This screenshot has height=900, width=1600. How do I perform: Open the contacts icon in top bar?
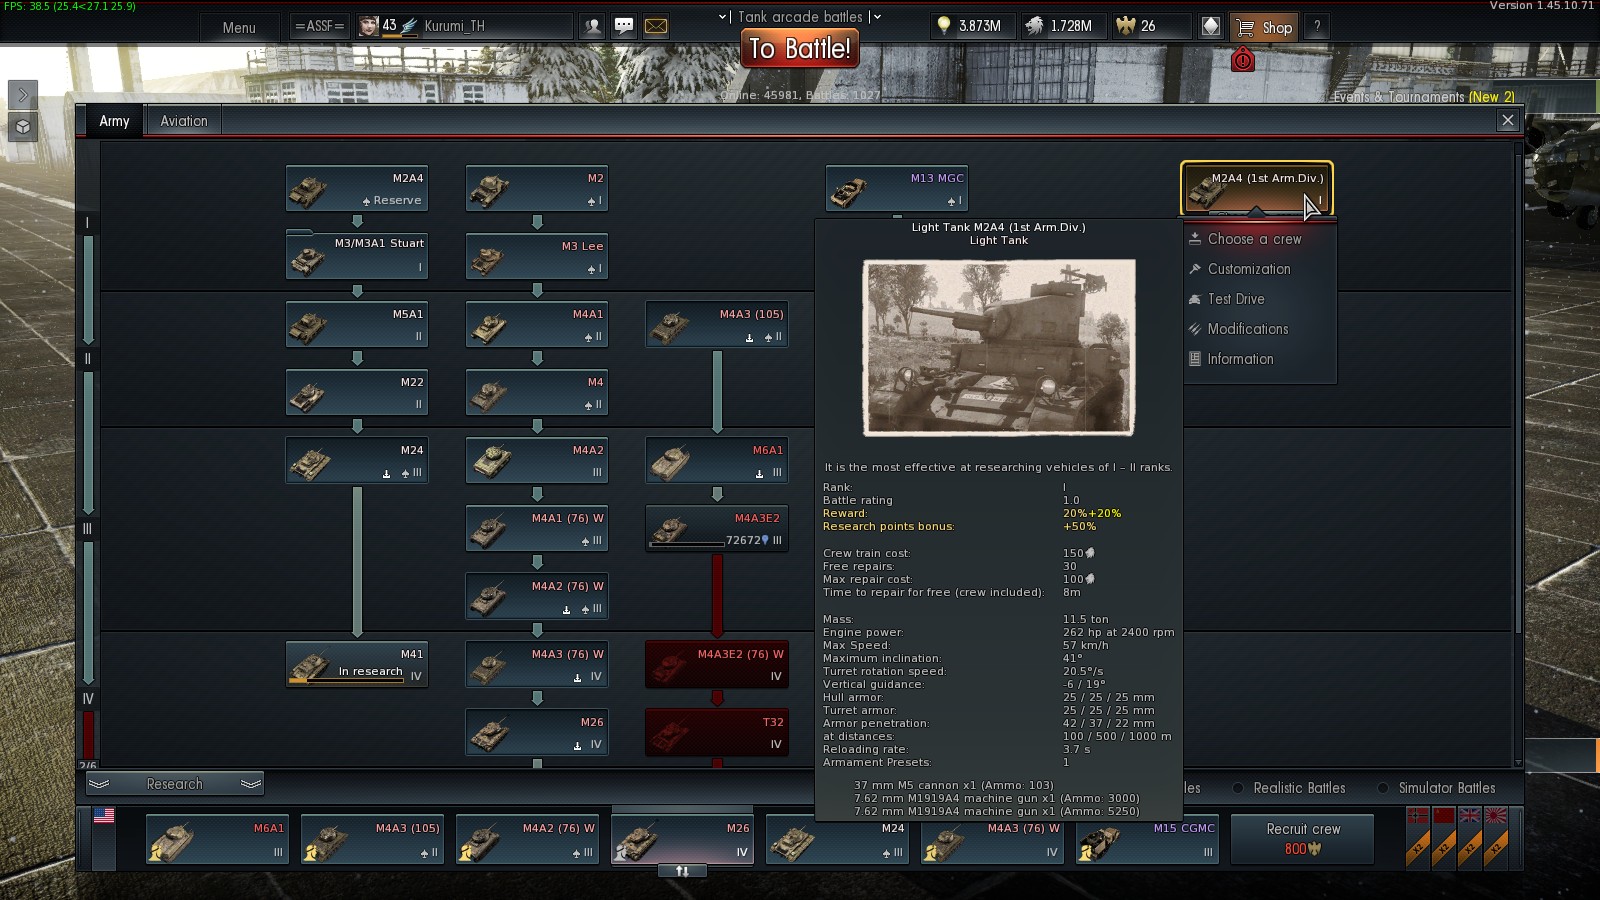tap(593, 27)
